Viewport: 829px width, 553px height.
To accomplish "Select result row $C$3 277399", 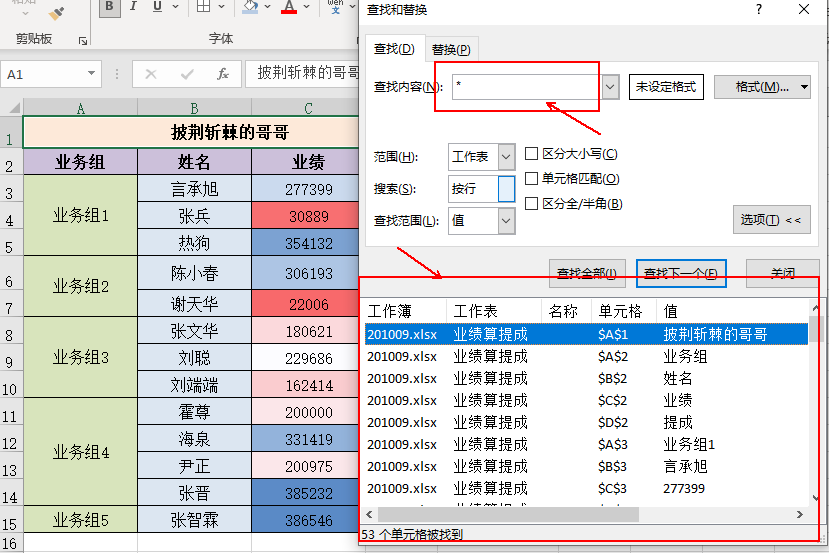I will tap(586, 489).
